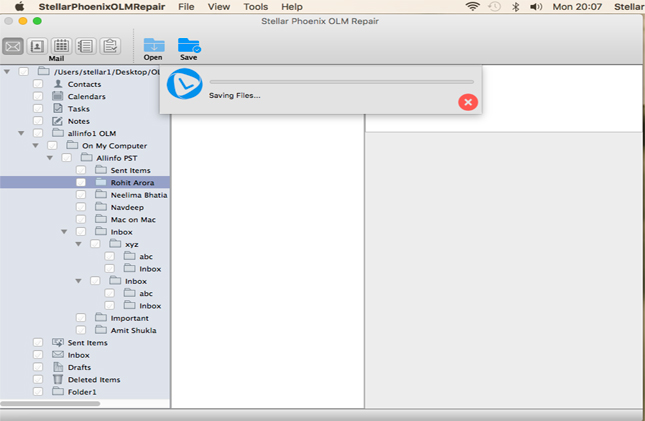Open the Notes view toolbar icon
The image size is (645, 421).
pyautogui.click(x=86, y=46)
